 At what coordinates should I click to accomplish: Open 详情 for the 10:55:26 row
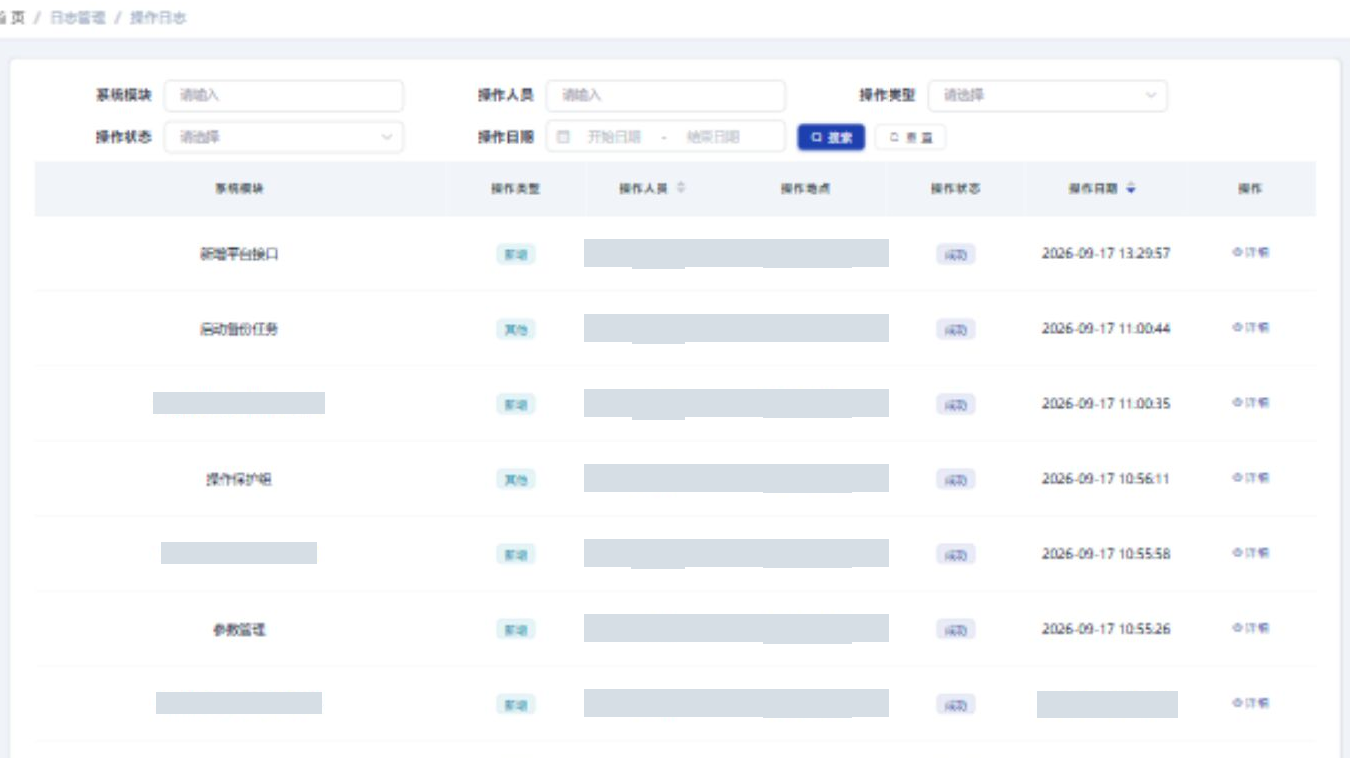1251,628
